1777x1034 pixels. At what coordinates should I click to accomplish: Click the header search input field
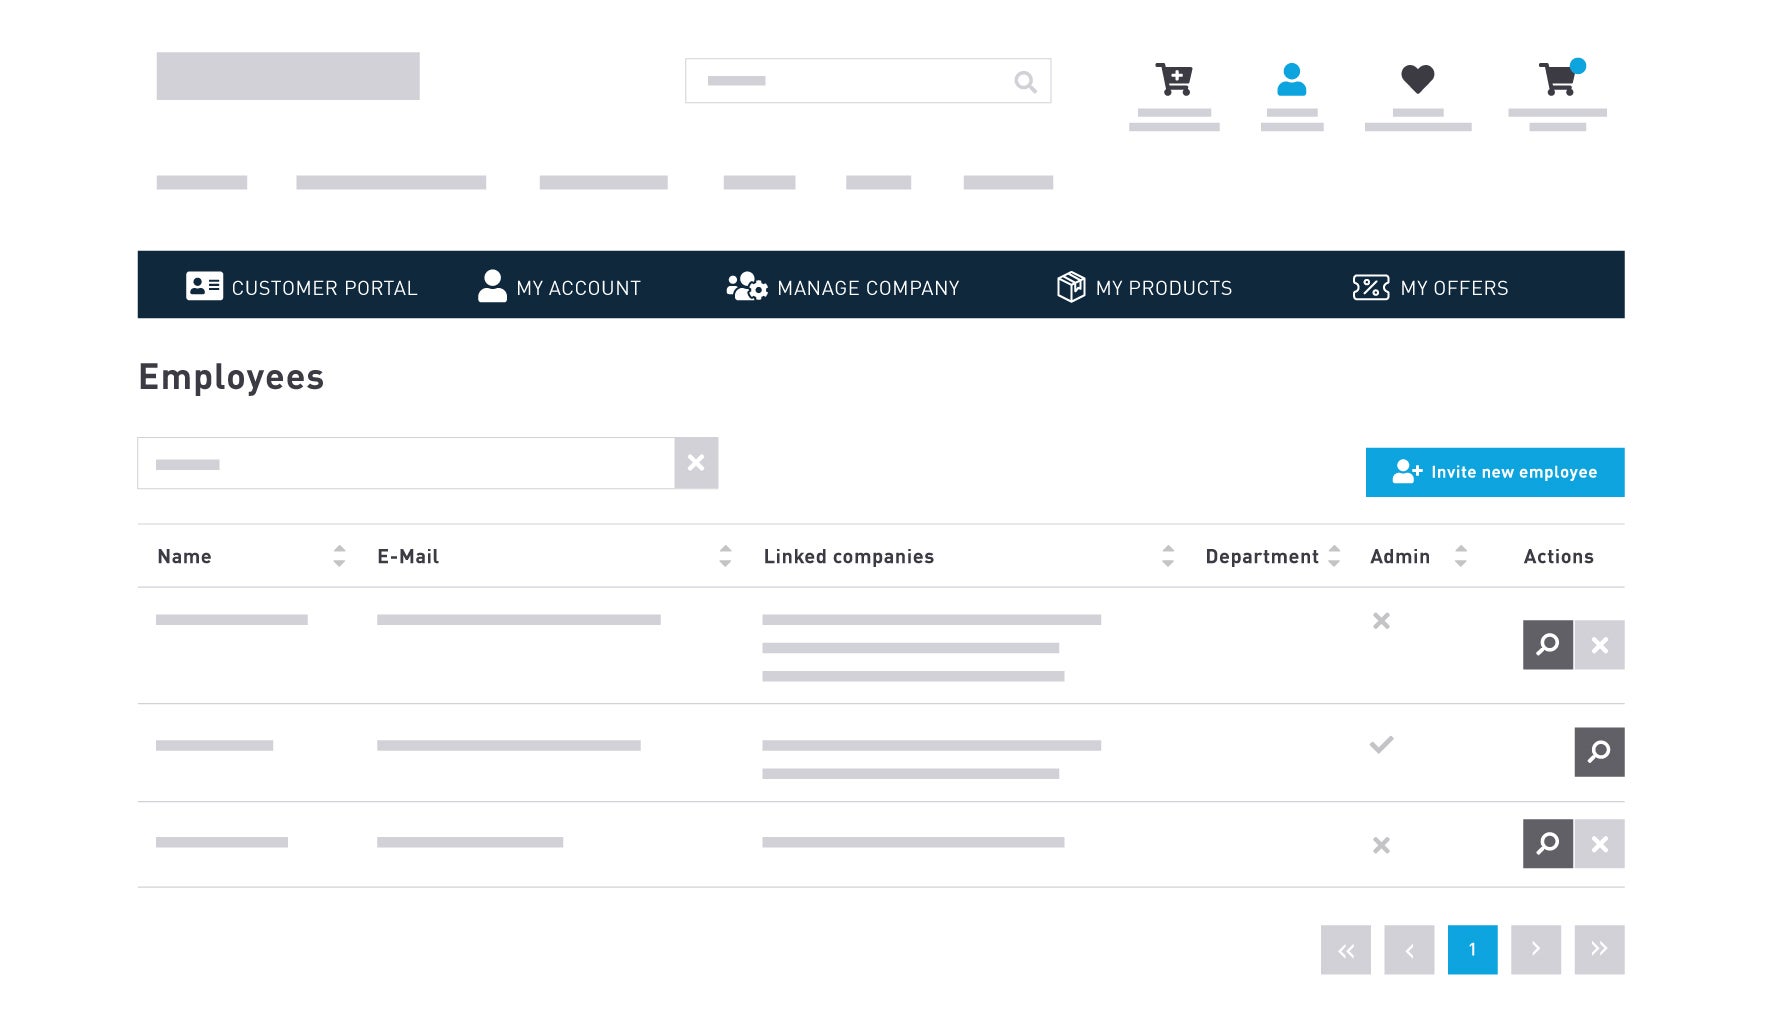point(868,81)
